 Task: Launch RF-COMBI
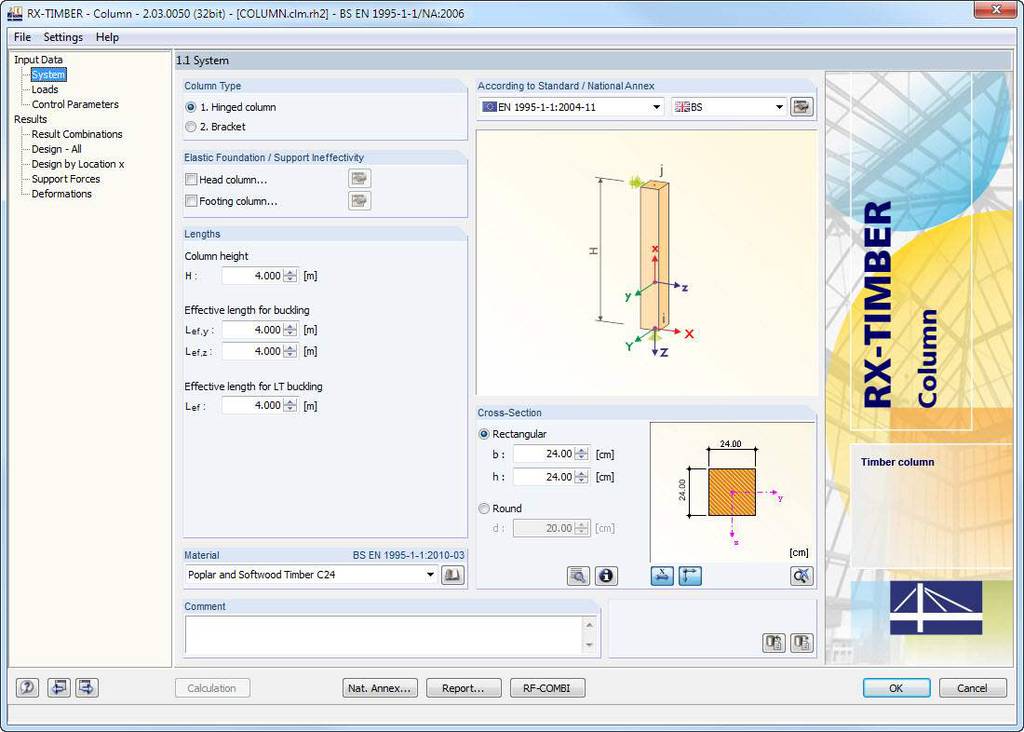[547, 688]
